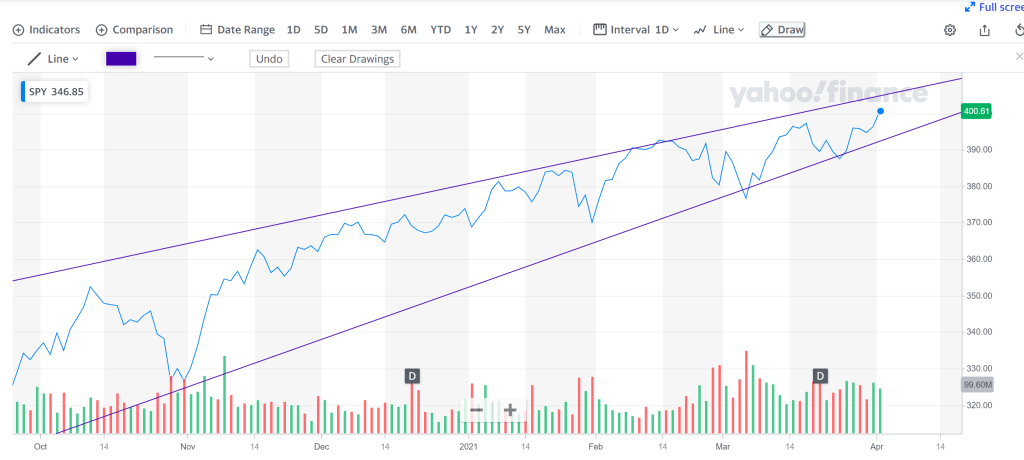Zoom in with the plus button

[510, 410]
